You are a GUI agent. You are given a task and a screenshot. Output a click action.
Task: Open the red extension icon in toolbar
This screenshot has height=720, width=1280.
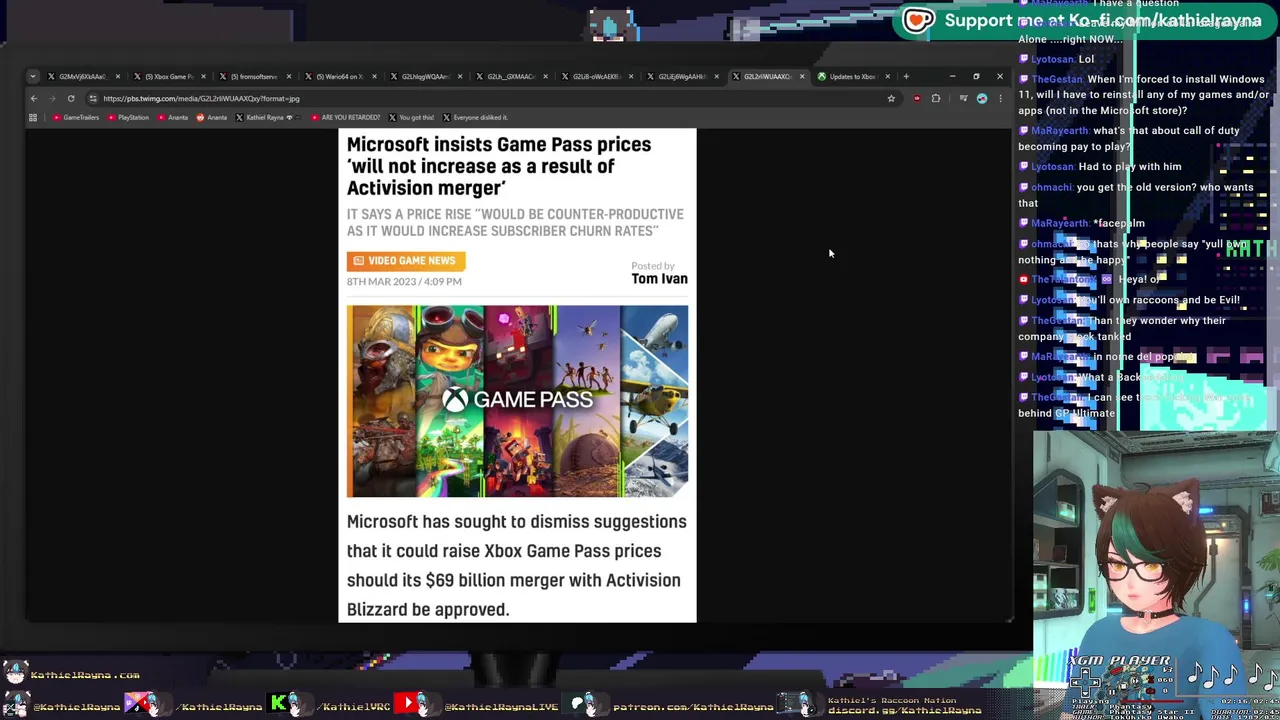click(917, 98)
